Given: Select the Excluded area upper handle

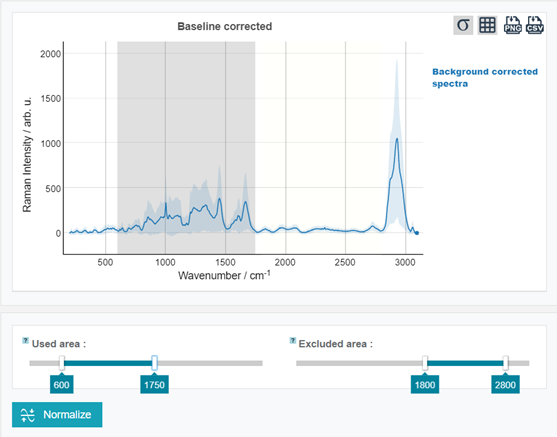Looking at the screenshot, I should coord(505,363).
